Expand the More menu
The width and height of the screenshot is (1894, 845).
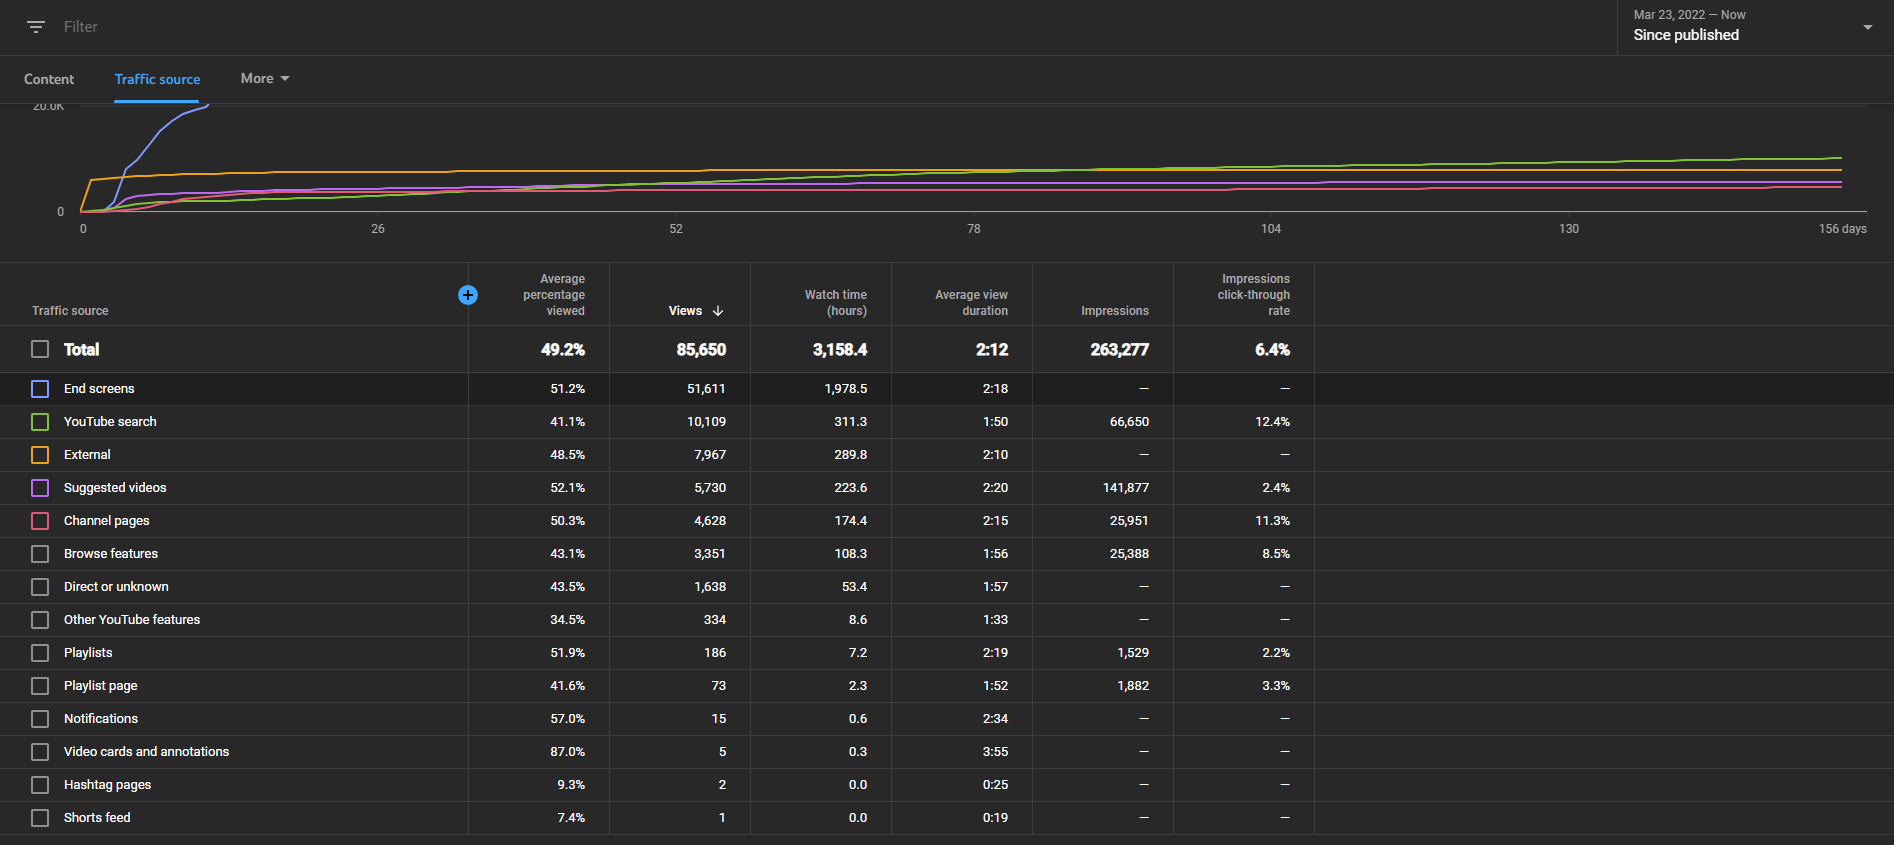tap(265, 78)
